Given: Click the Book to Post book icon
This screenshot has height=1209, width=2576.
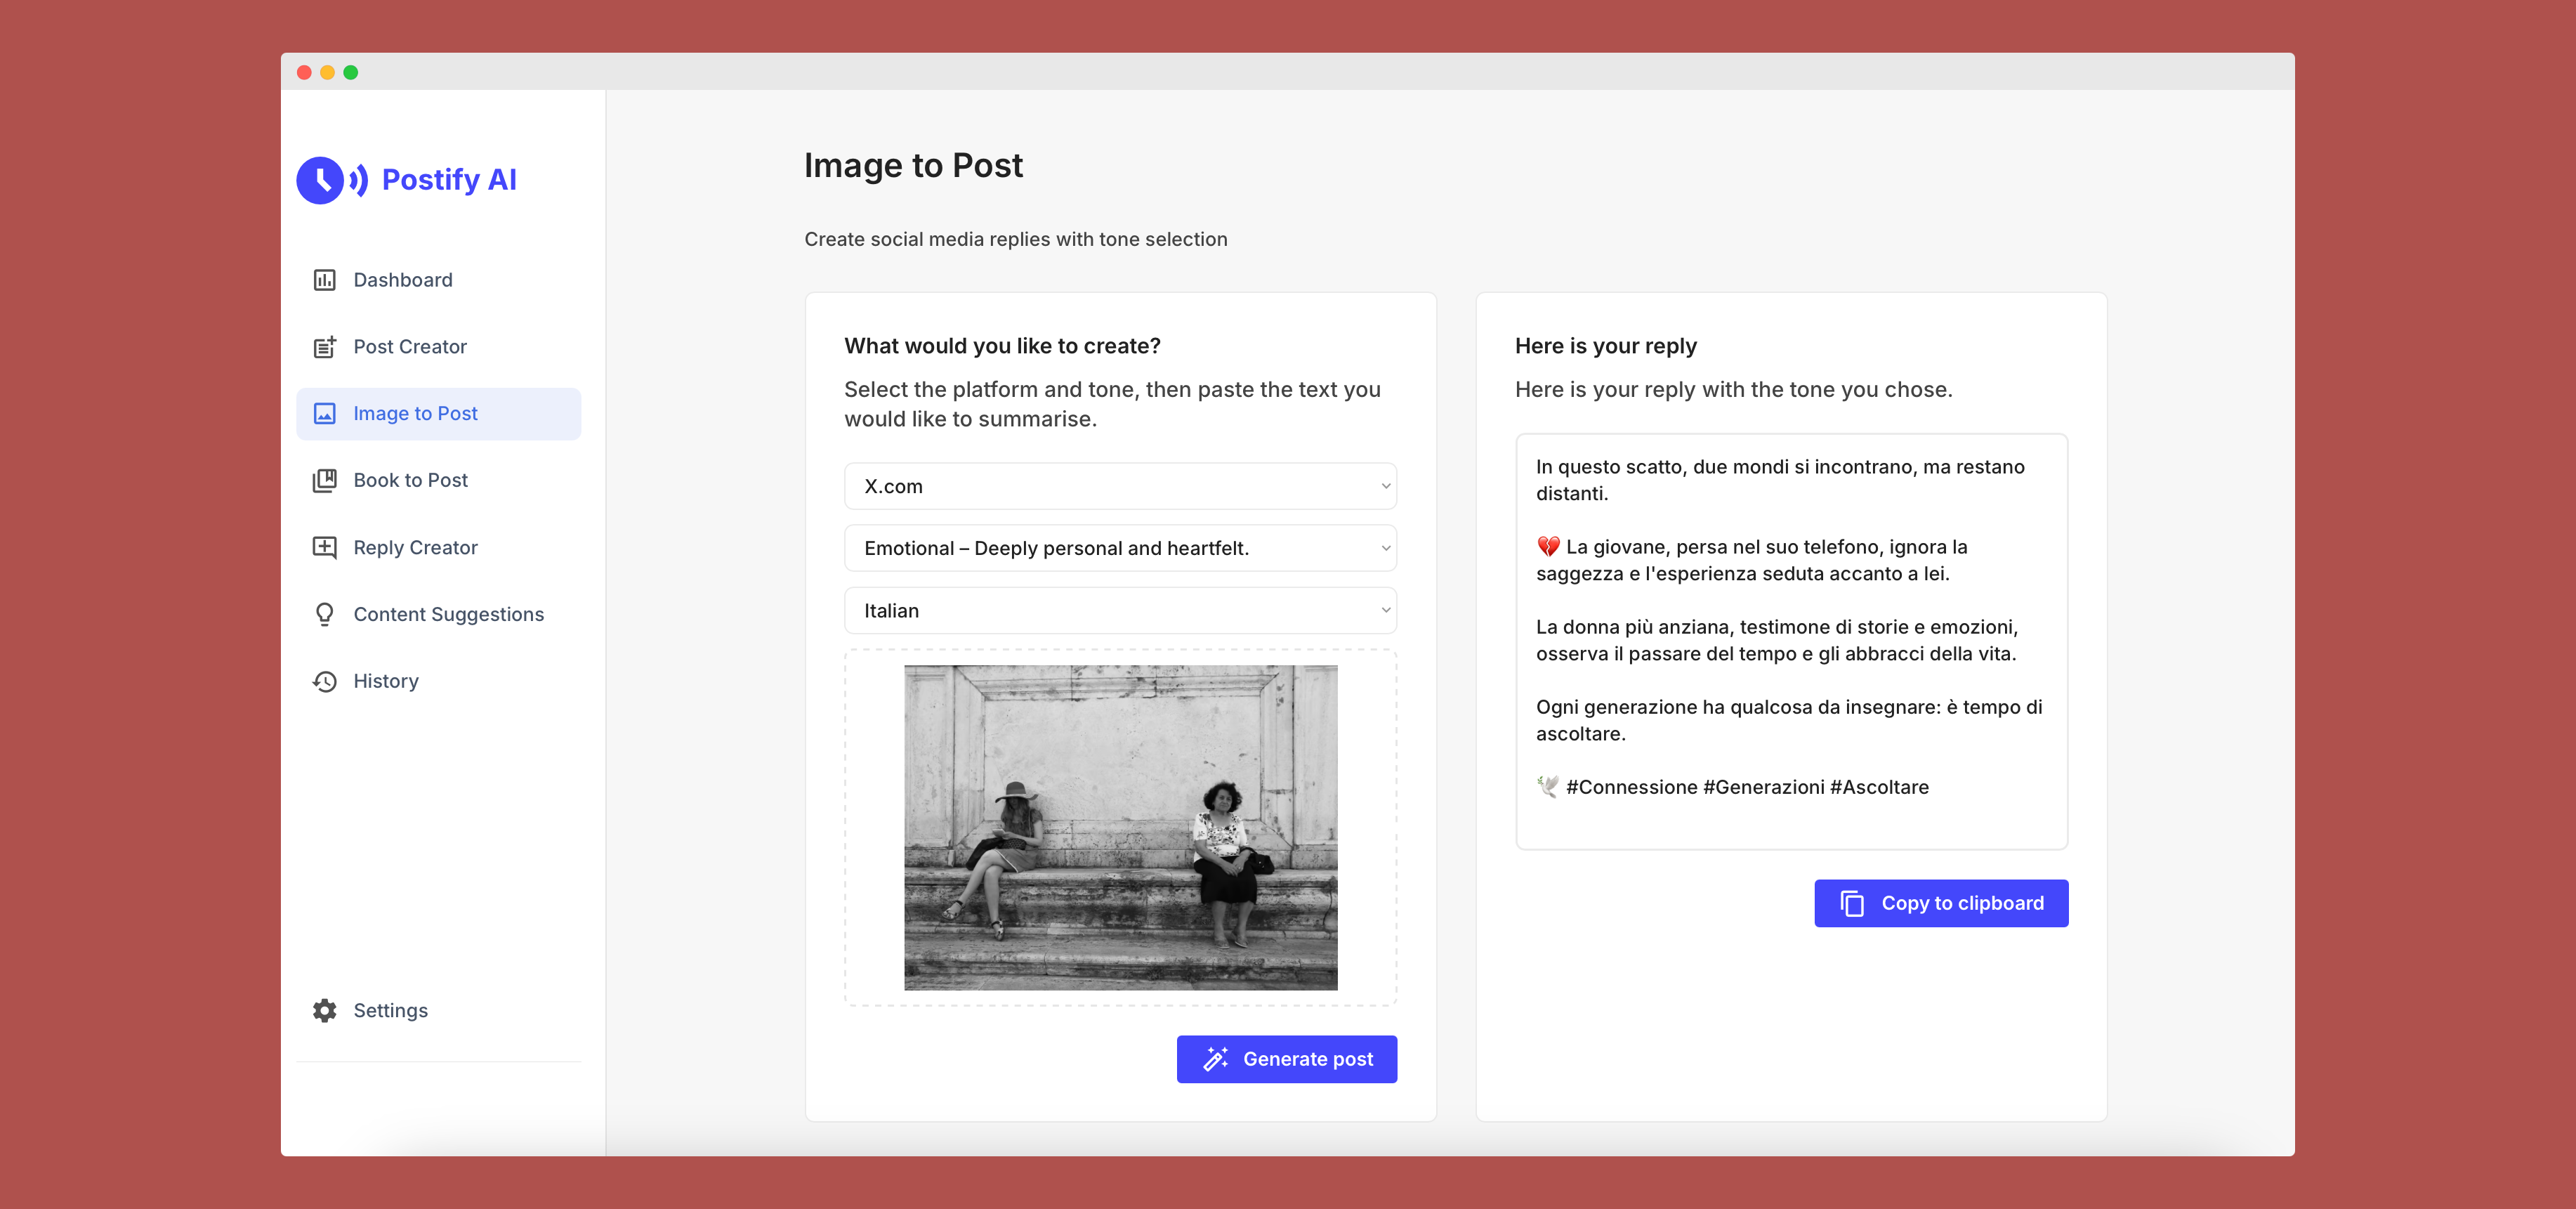Looking at the screenshot, I should 324,480.
